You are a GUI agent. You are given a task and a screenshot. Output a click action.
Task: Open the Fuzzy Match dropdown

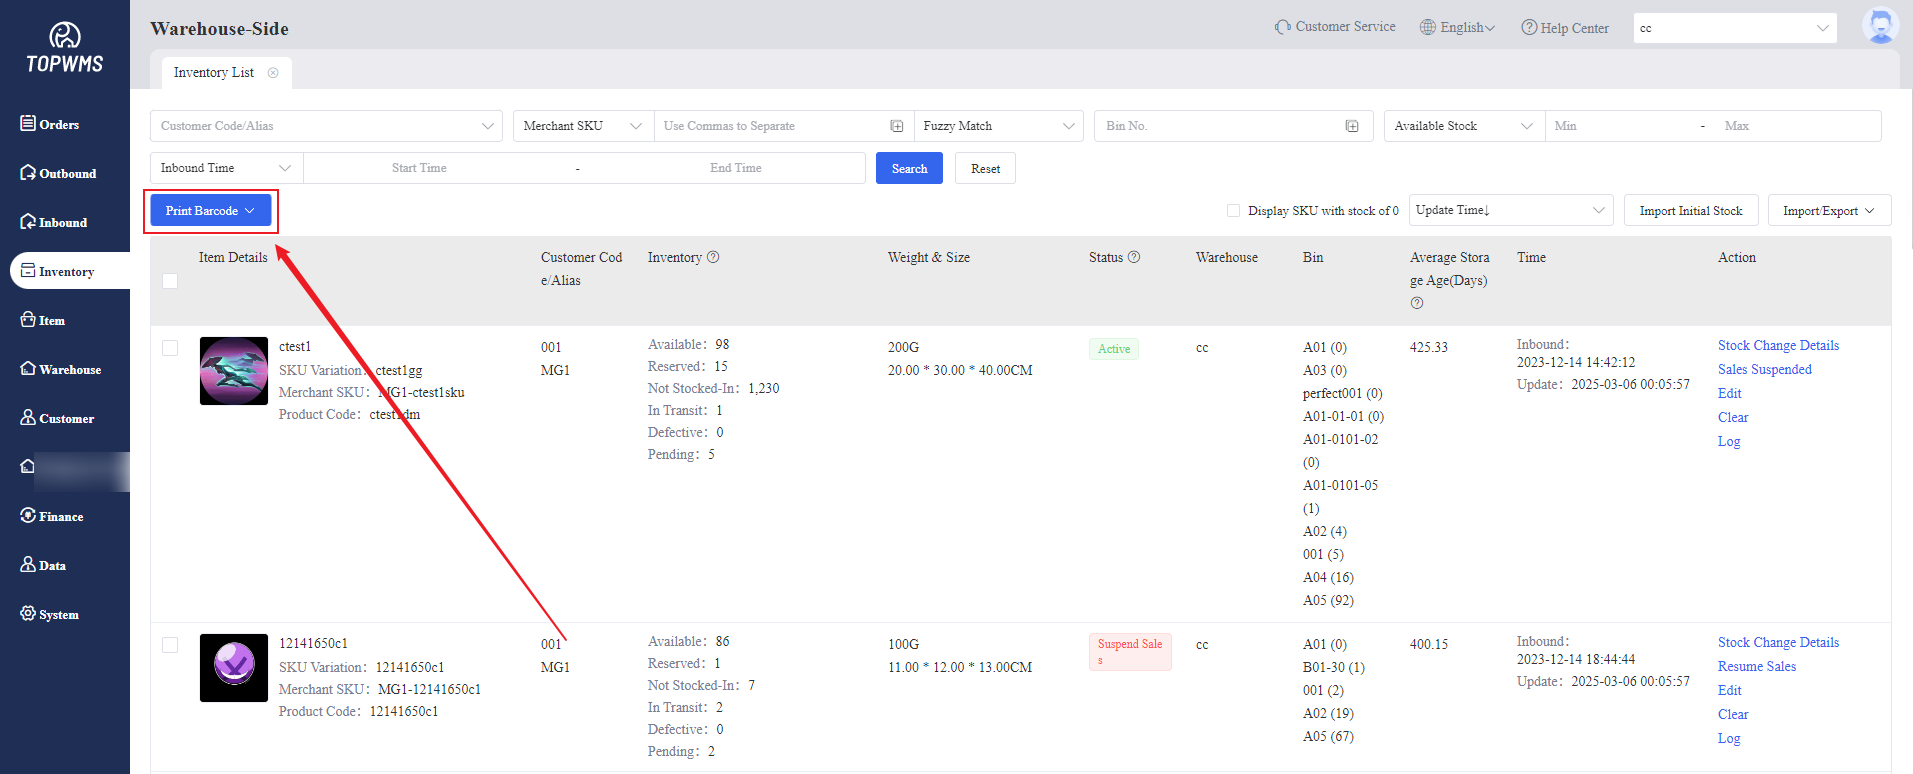(998, 126)
